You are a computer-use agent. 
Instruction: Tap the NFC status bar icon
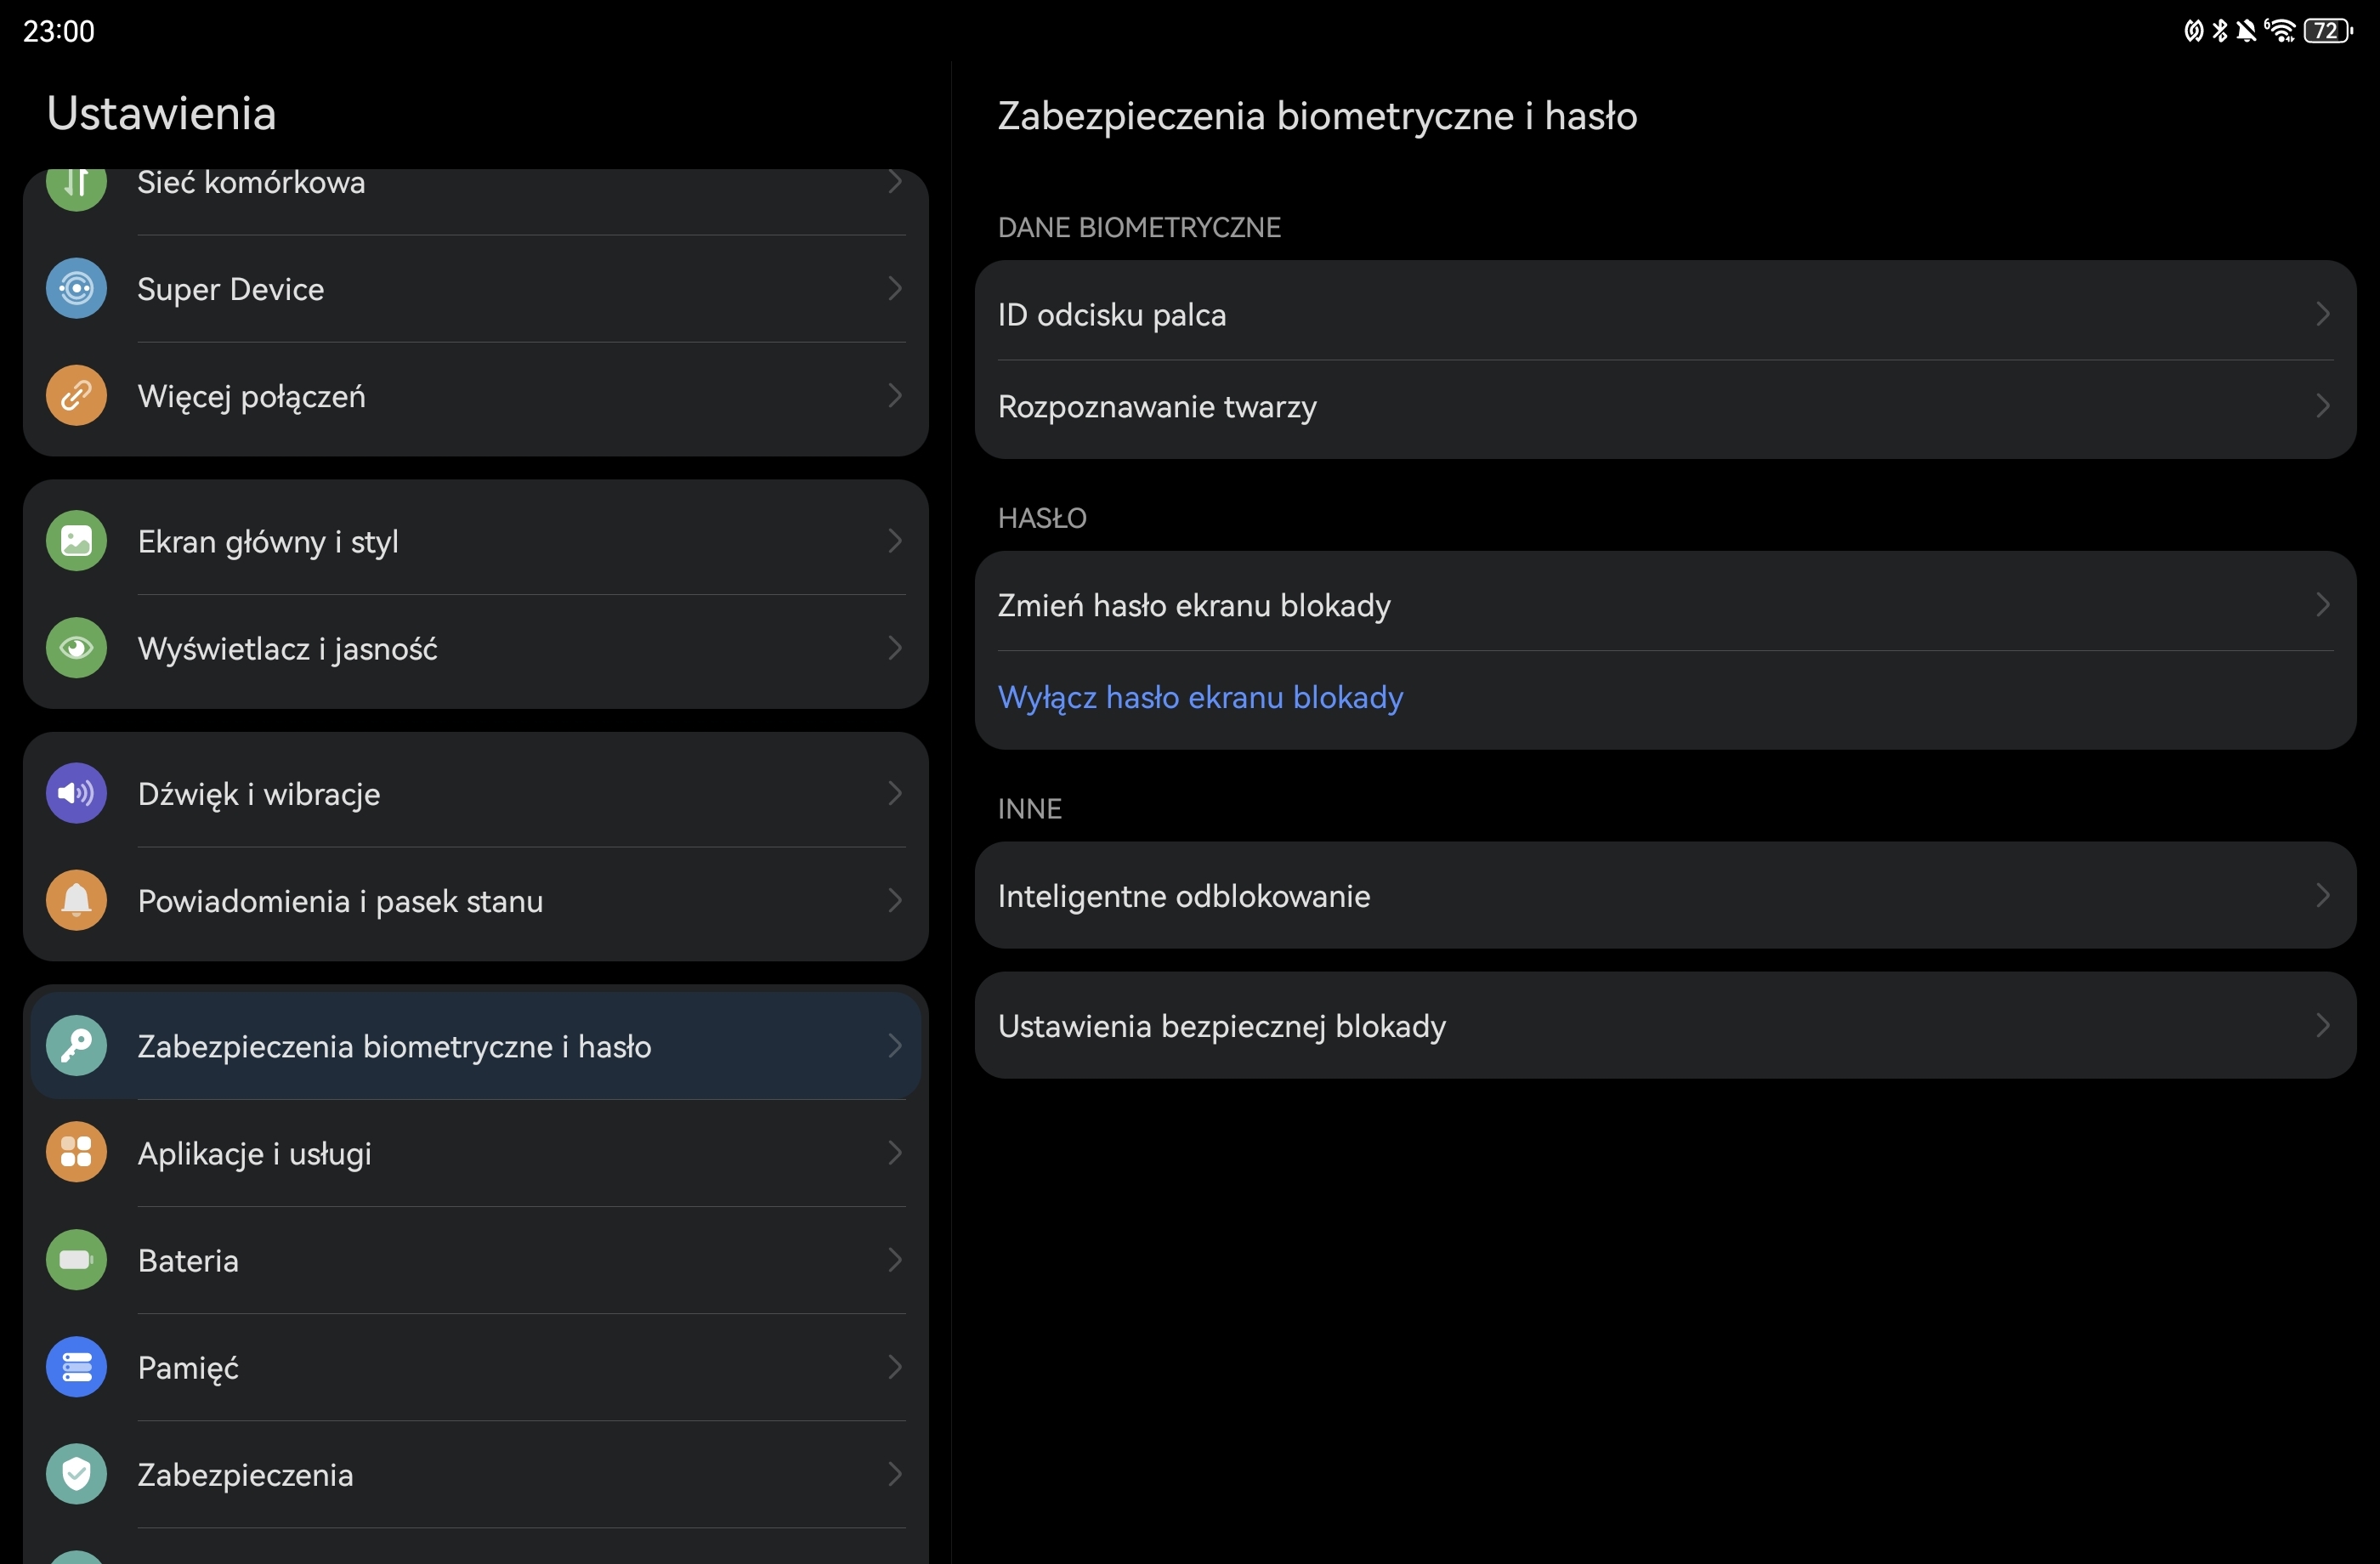click(2193, 31)
